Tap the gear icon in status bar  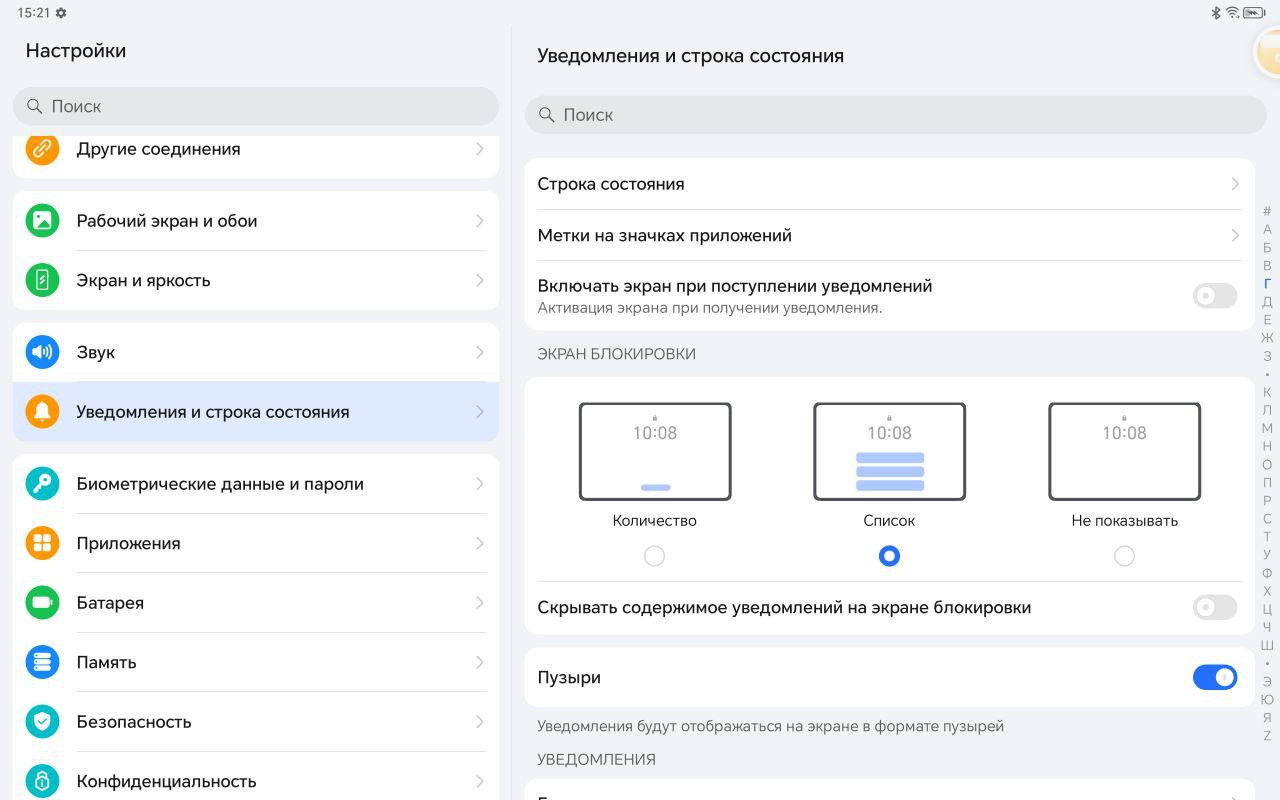pos(61,13)
